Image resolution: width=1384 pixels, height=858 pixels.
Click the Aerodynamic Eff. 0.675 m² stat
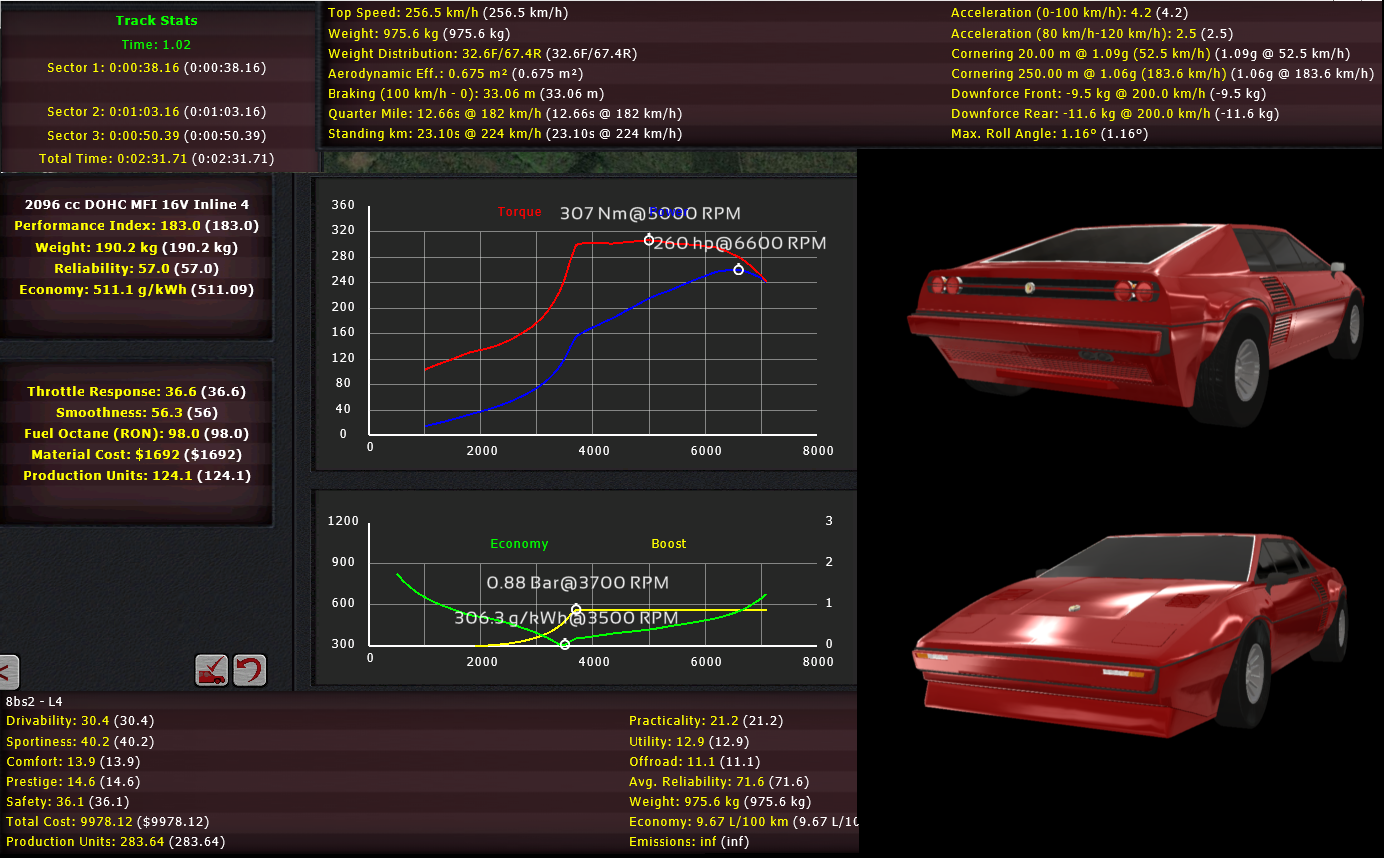(x=456, y=73)
